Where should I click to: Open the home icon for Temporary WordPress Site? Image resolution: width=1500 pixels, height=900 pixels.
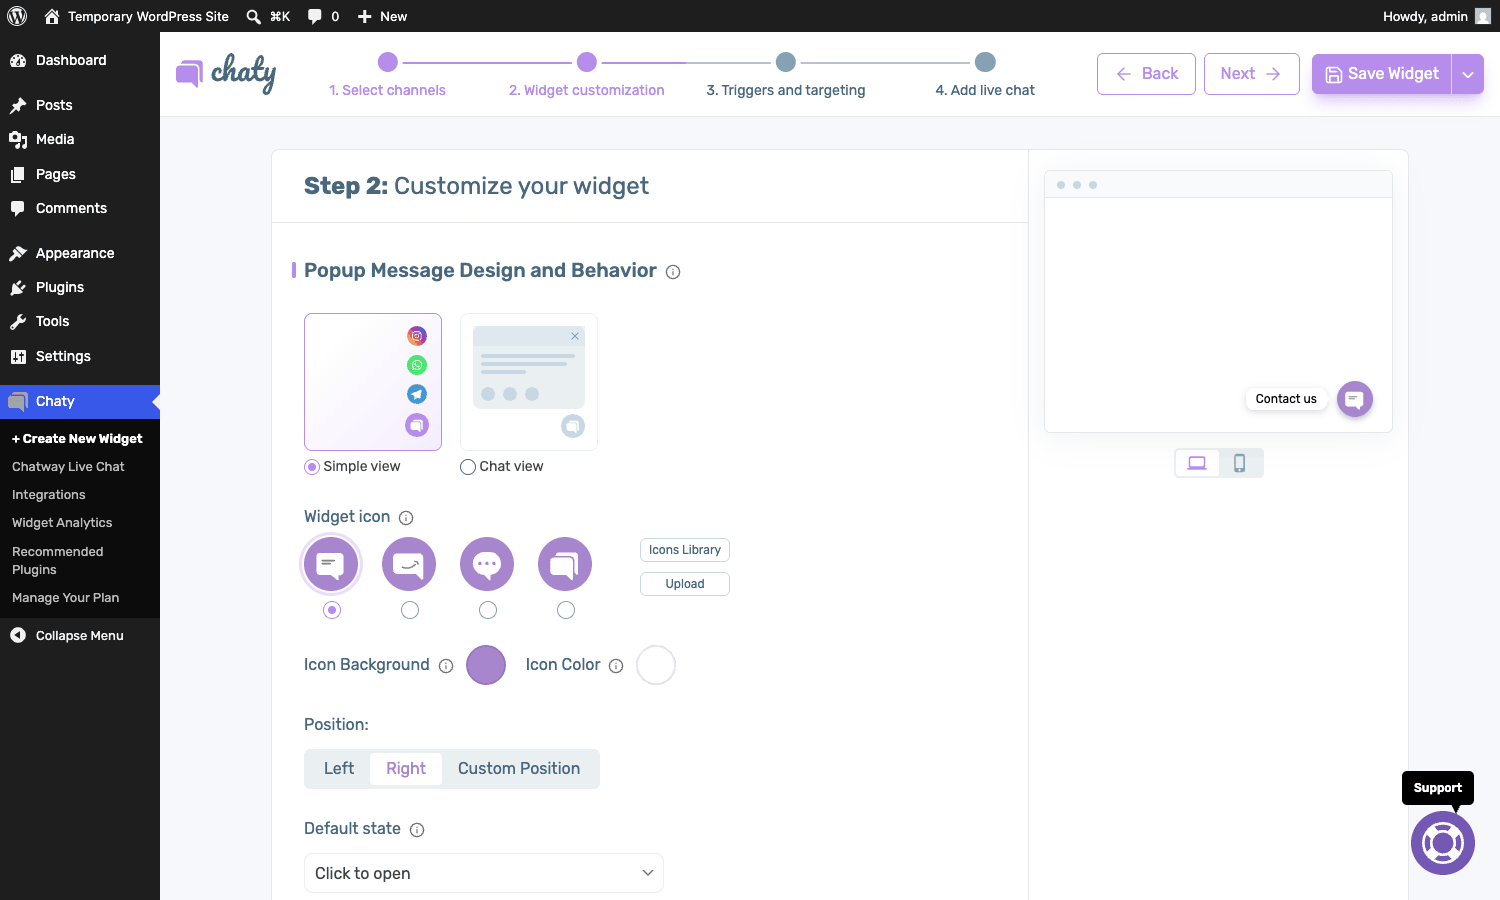(52, 16)
